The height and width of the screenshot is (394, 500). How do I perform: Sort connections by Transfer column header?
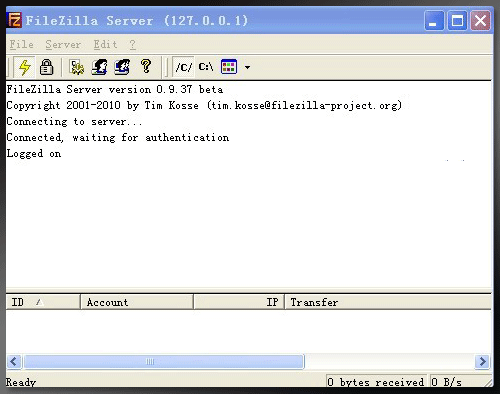[388, 302]
